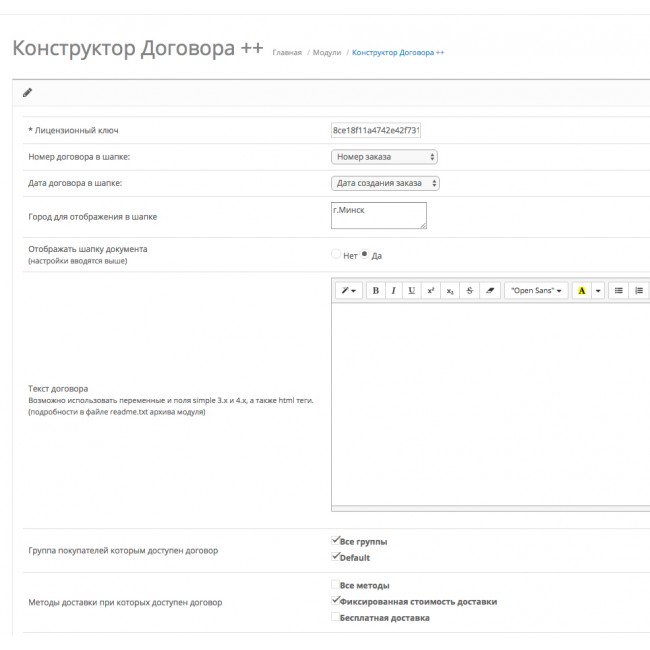Open the 'Дата создания заказа' dropdown
The height and width of the screenshot is (650, 650).
(x=385, y=183)
